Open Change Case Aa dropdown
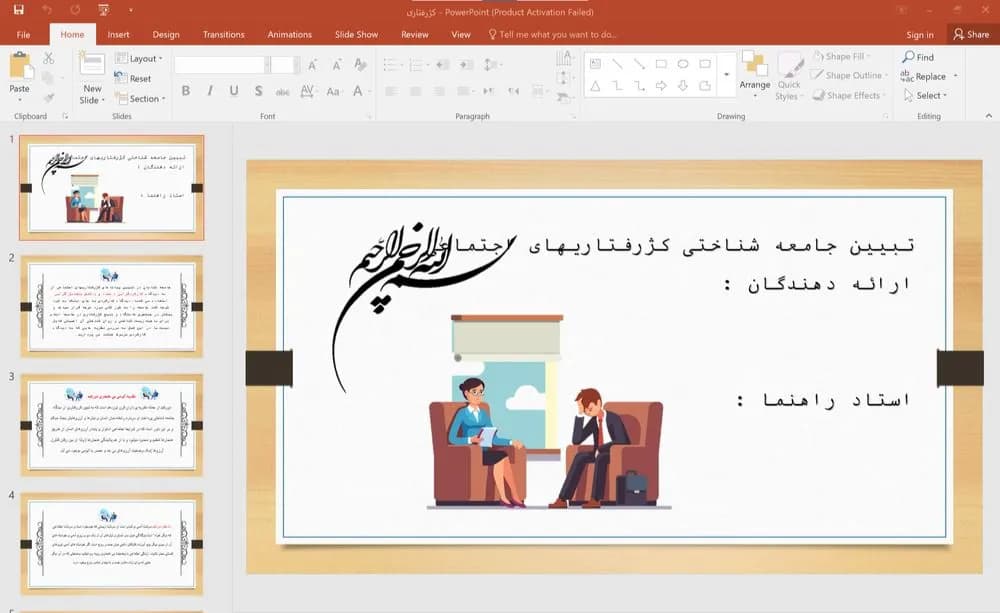The width and height of the screenshot is (1000, 613). click(x=333, y=91)
